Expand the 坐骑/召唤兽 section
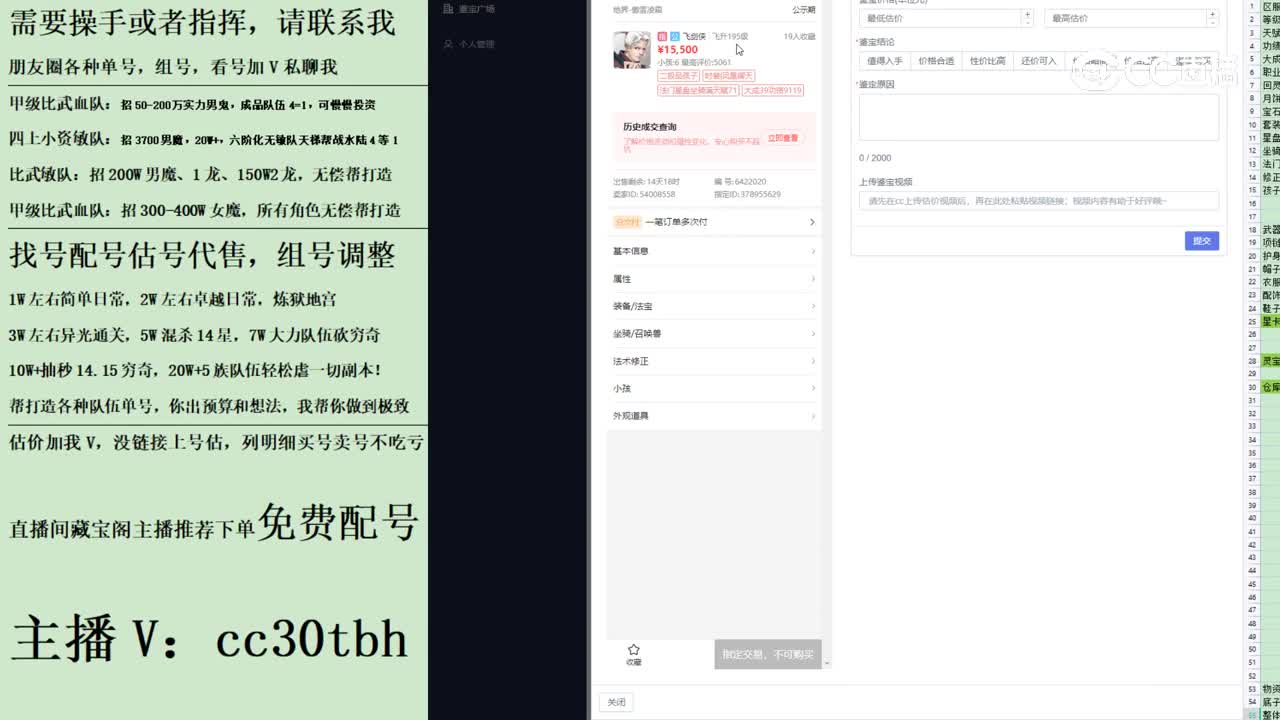 (x=712, y=334)
